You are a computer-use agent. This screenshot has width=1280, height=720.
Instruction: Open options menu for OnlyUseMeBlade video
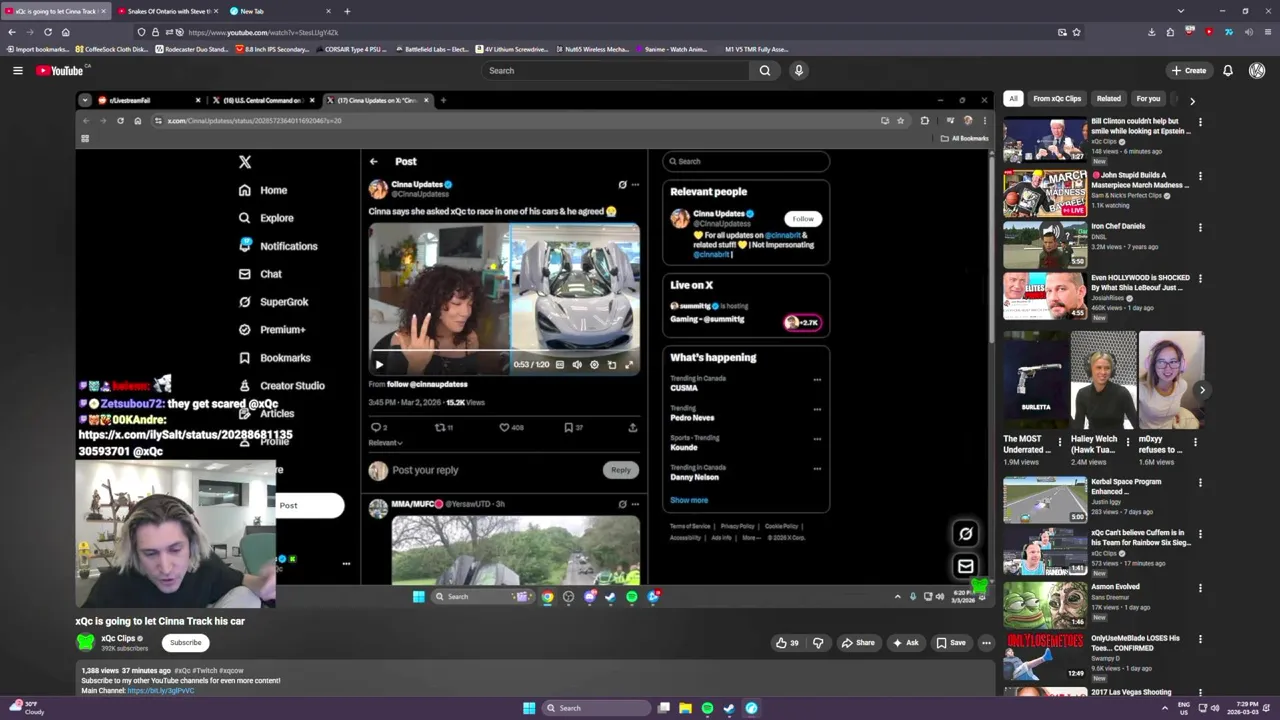(1200, 639)
